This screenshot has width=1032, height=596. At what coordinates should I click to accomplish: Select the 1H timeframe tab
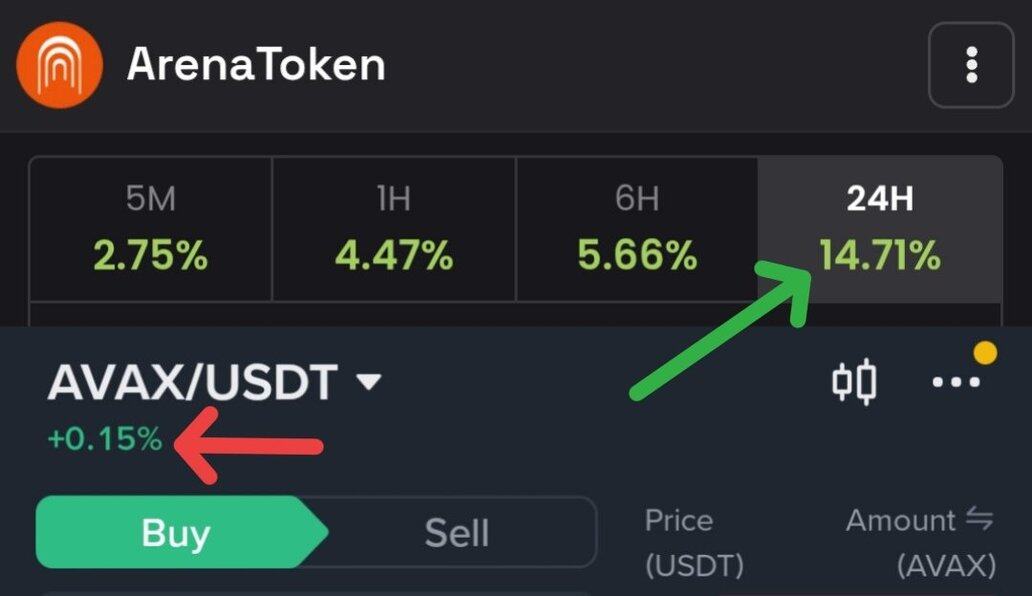click(393, 229)
